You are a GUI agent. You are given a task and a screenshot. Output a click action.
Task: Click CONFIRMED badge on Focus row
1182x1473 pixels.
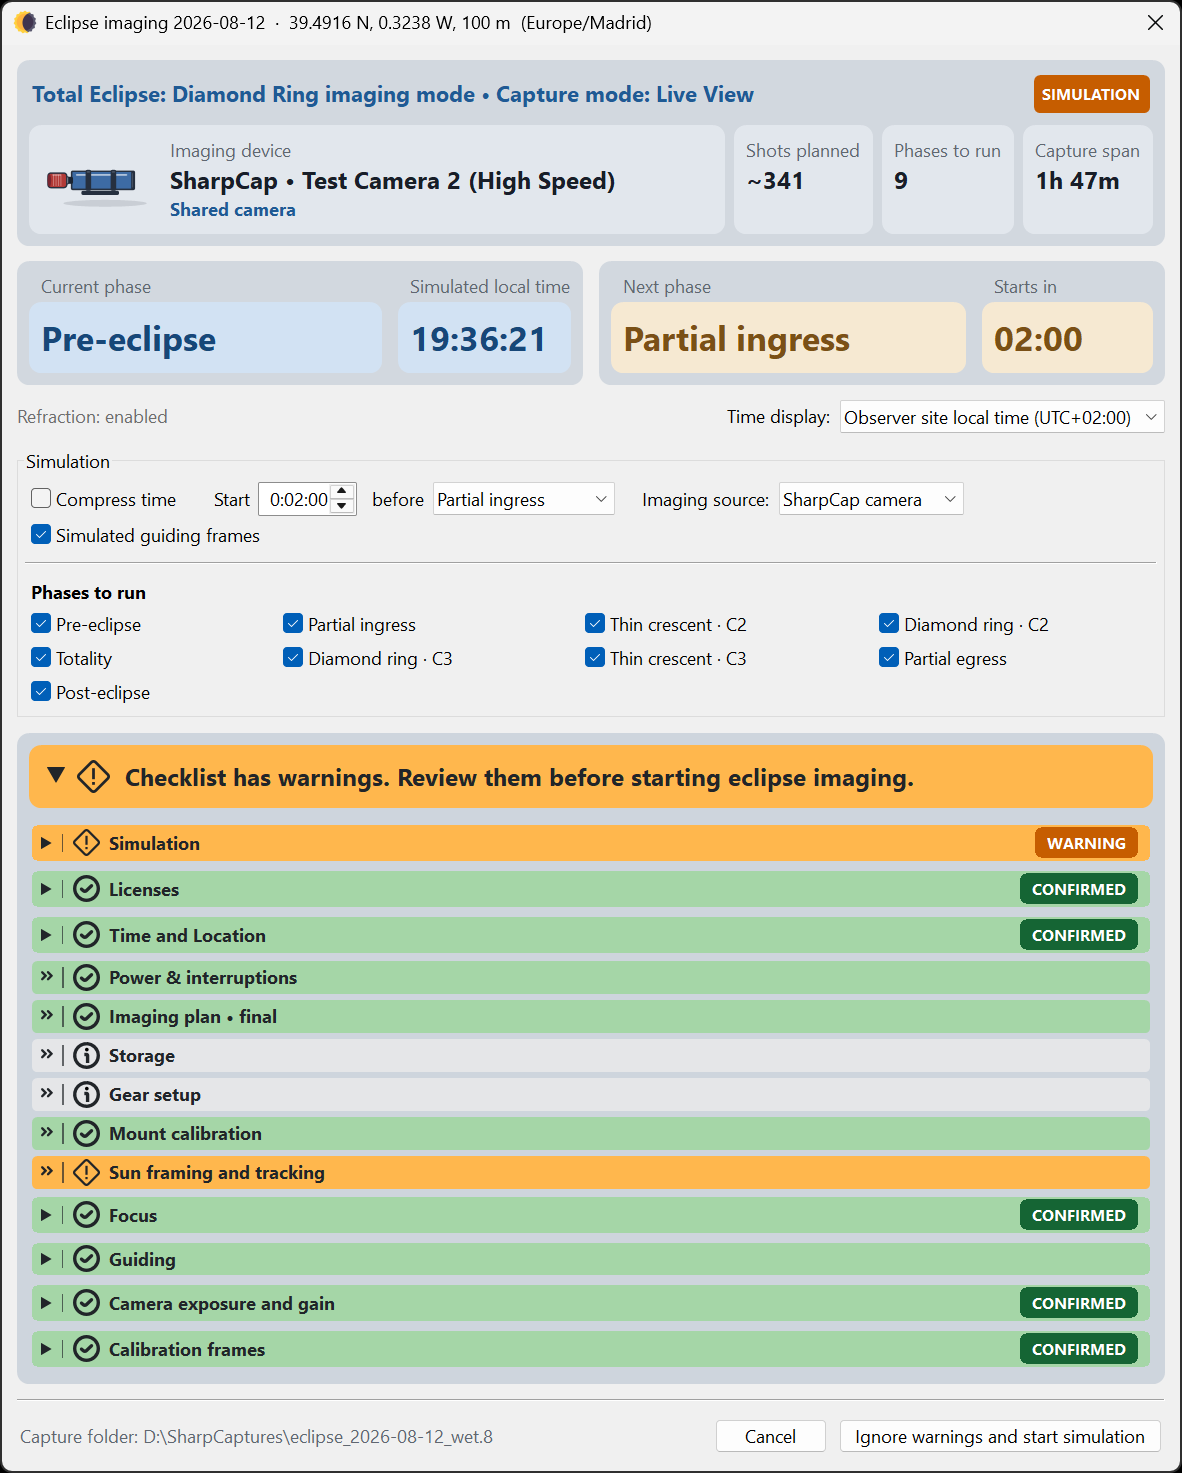1079,1215
